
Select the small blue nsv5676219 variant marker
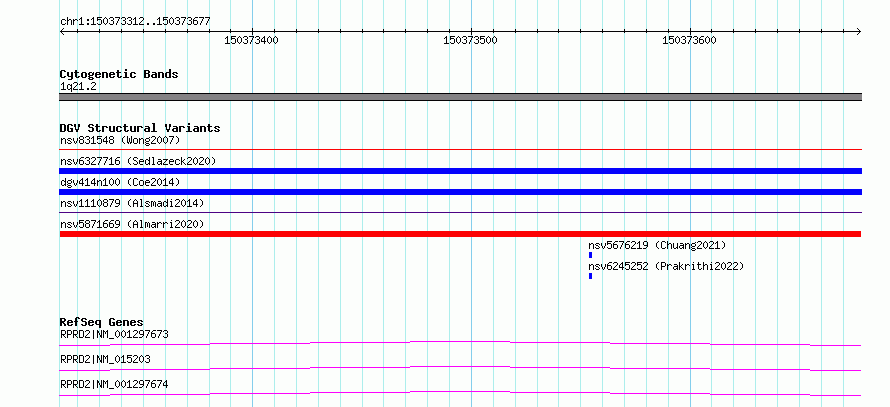pos(590,255)
